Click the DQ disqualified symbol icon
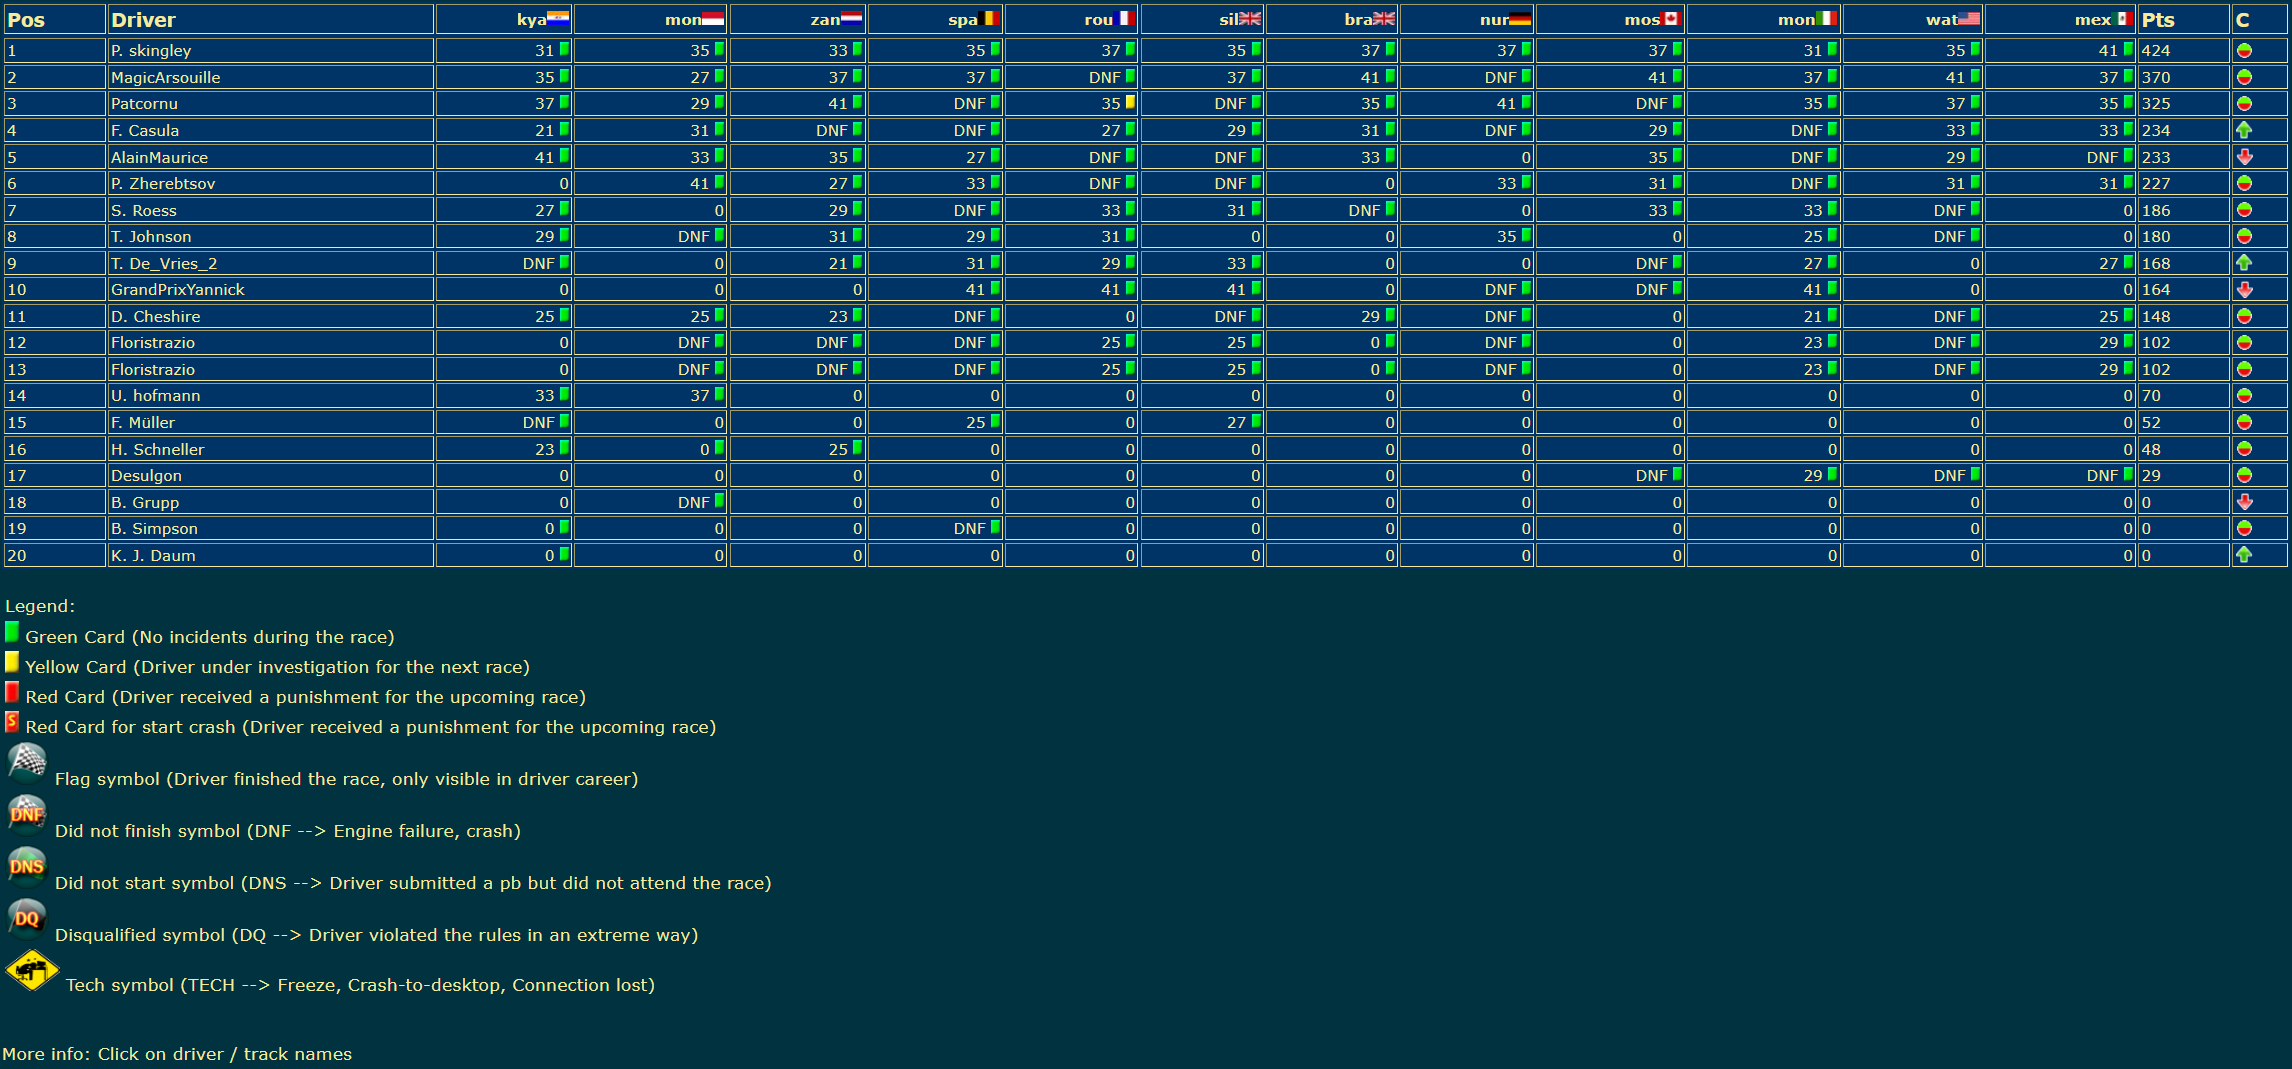The height and width of the screenshot is (1069, 2292). [x=27, y=918]
